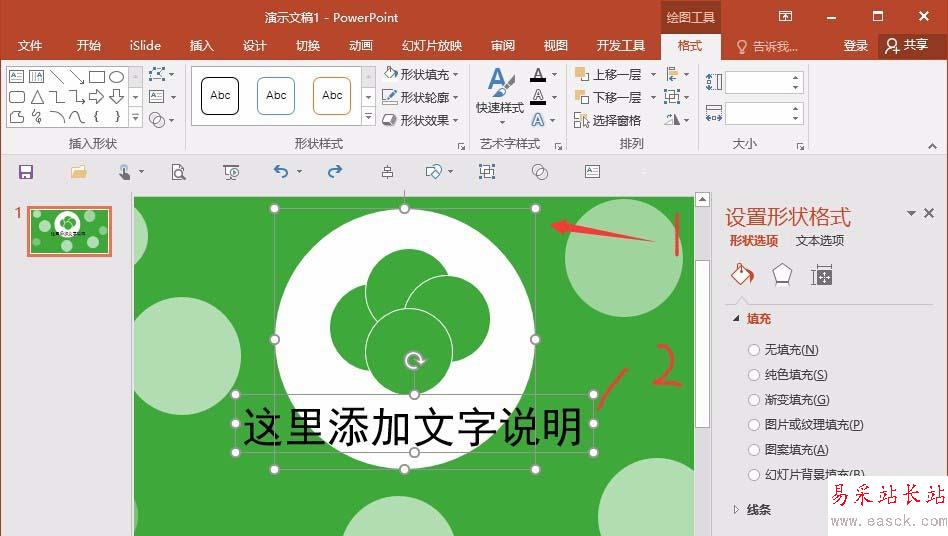Open the Bring Forward dropdown arrow
Screen dimensions: 948x536
[654, 74]
